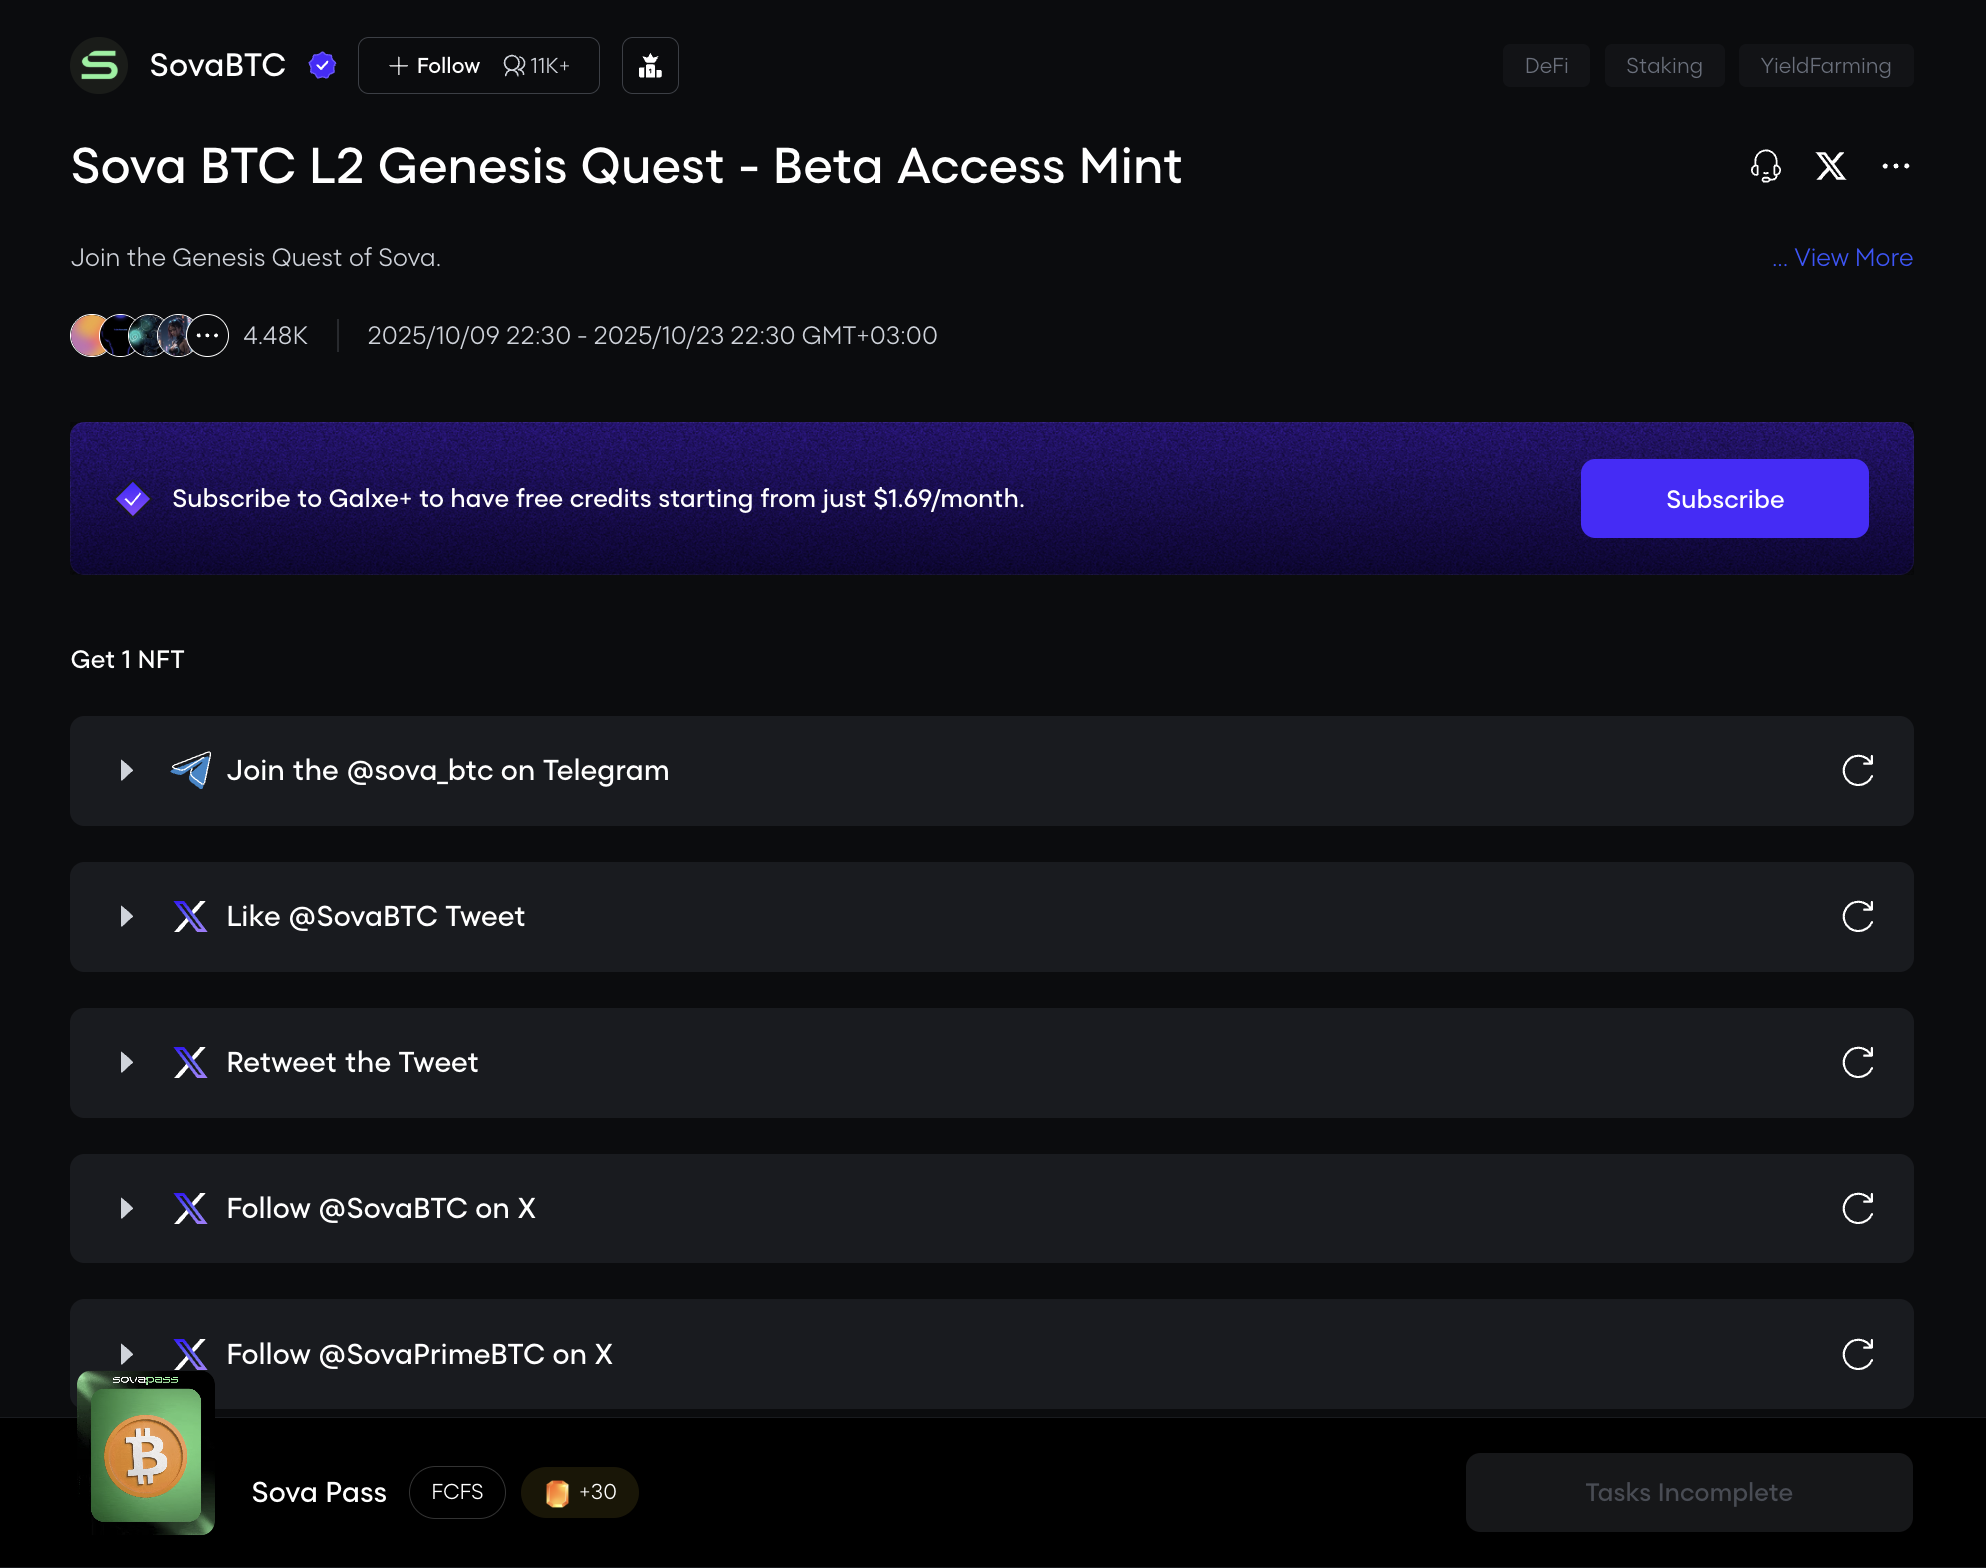Select the YieldFarming tag
The width and height of the screenshot is (1986, 1568).
click(1825, 66)
